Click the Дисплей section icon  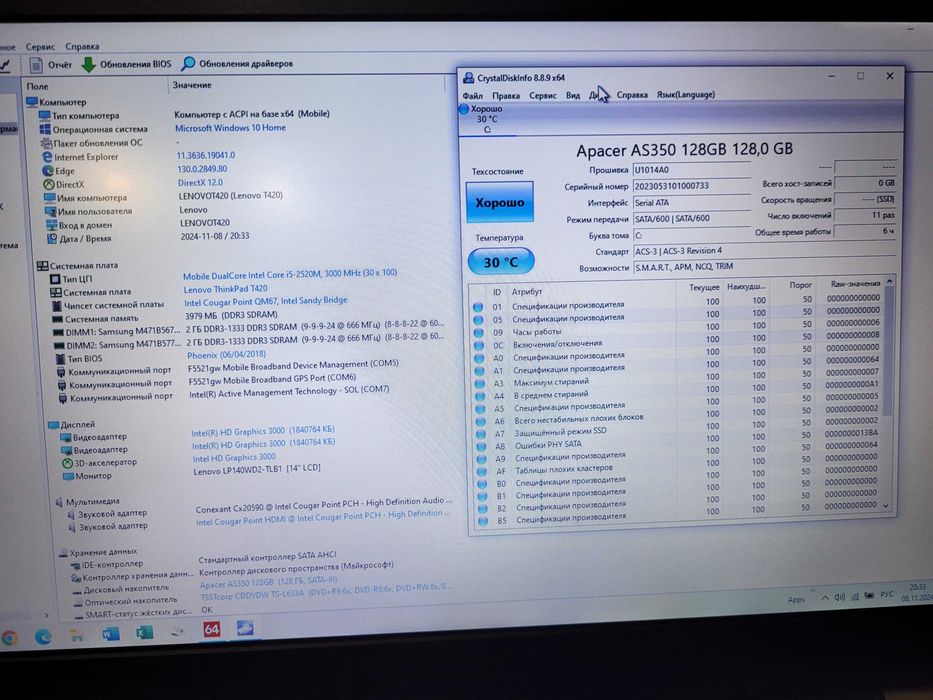tap(54, 424)
